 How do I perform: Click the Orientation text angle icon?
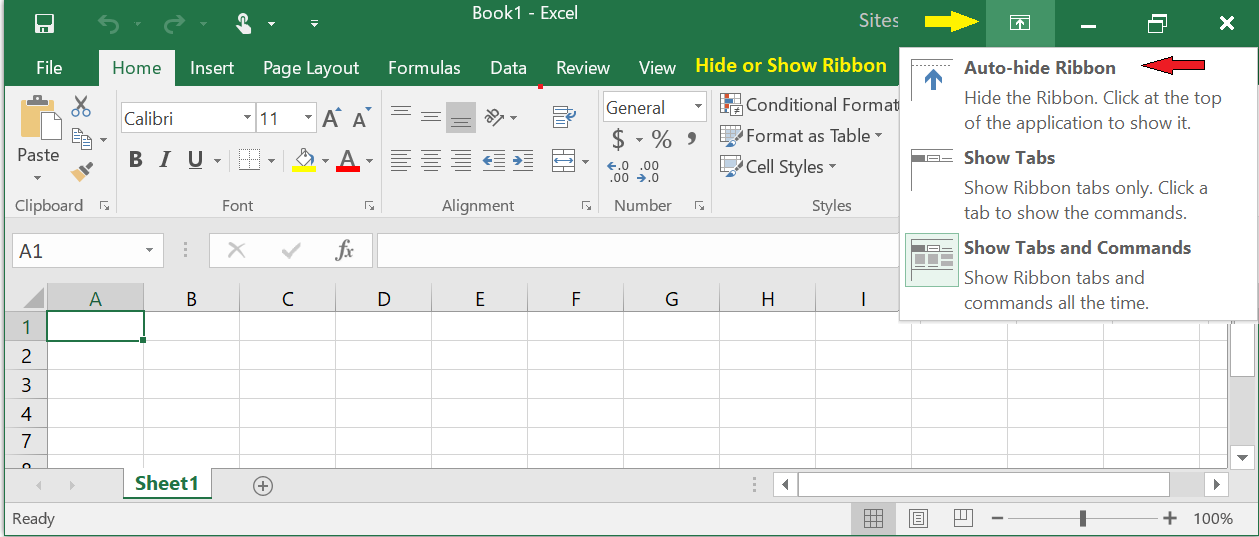[x=495, y=117]
